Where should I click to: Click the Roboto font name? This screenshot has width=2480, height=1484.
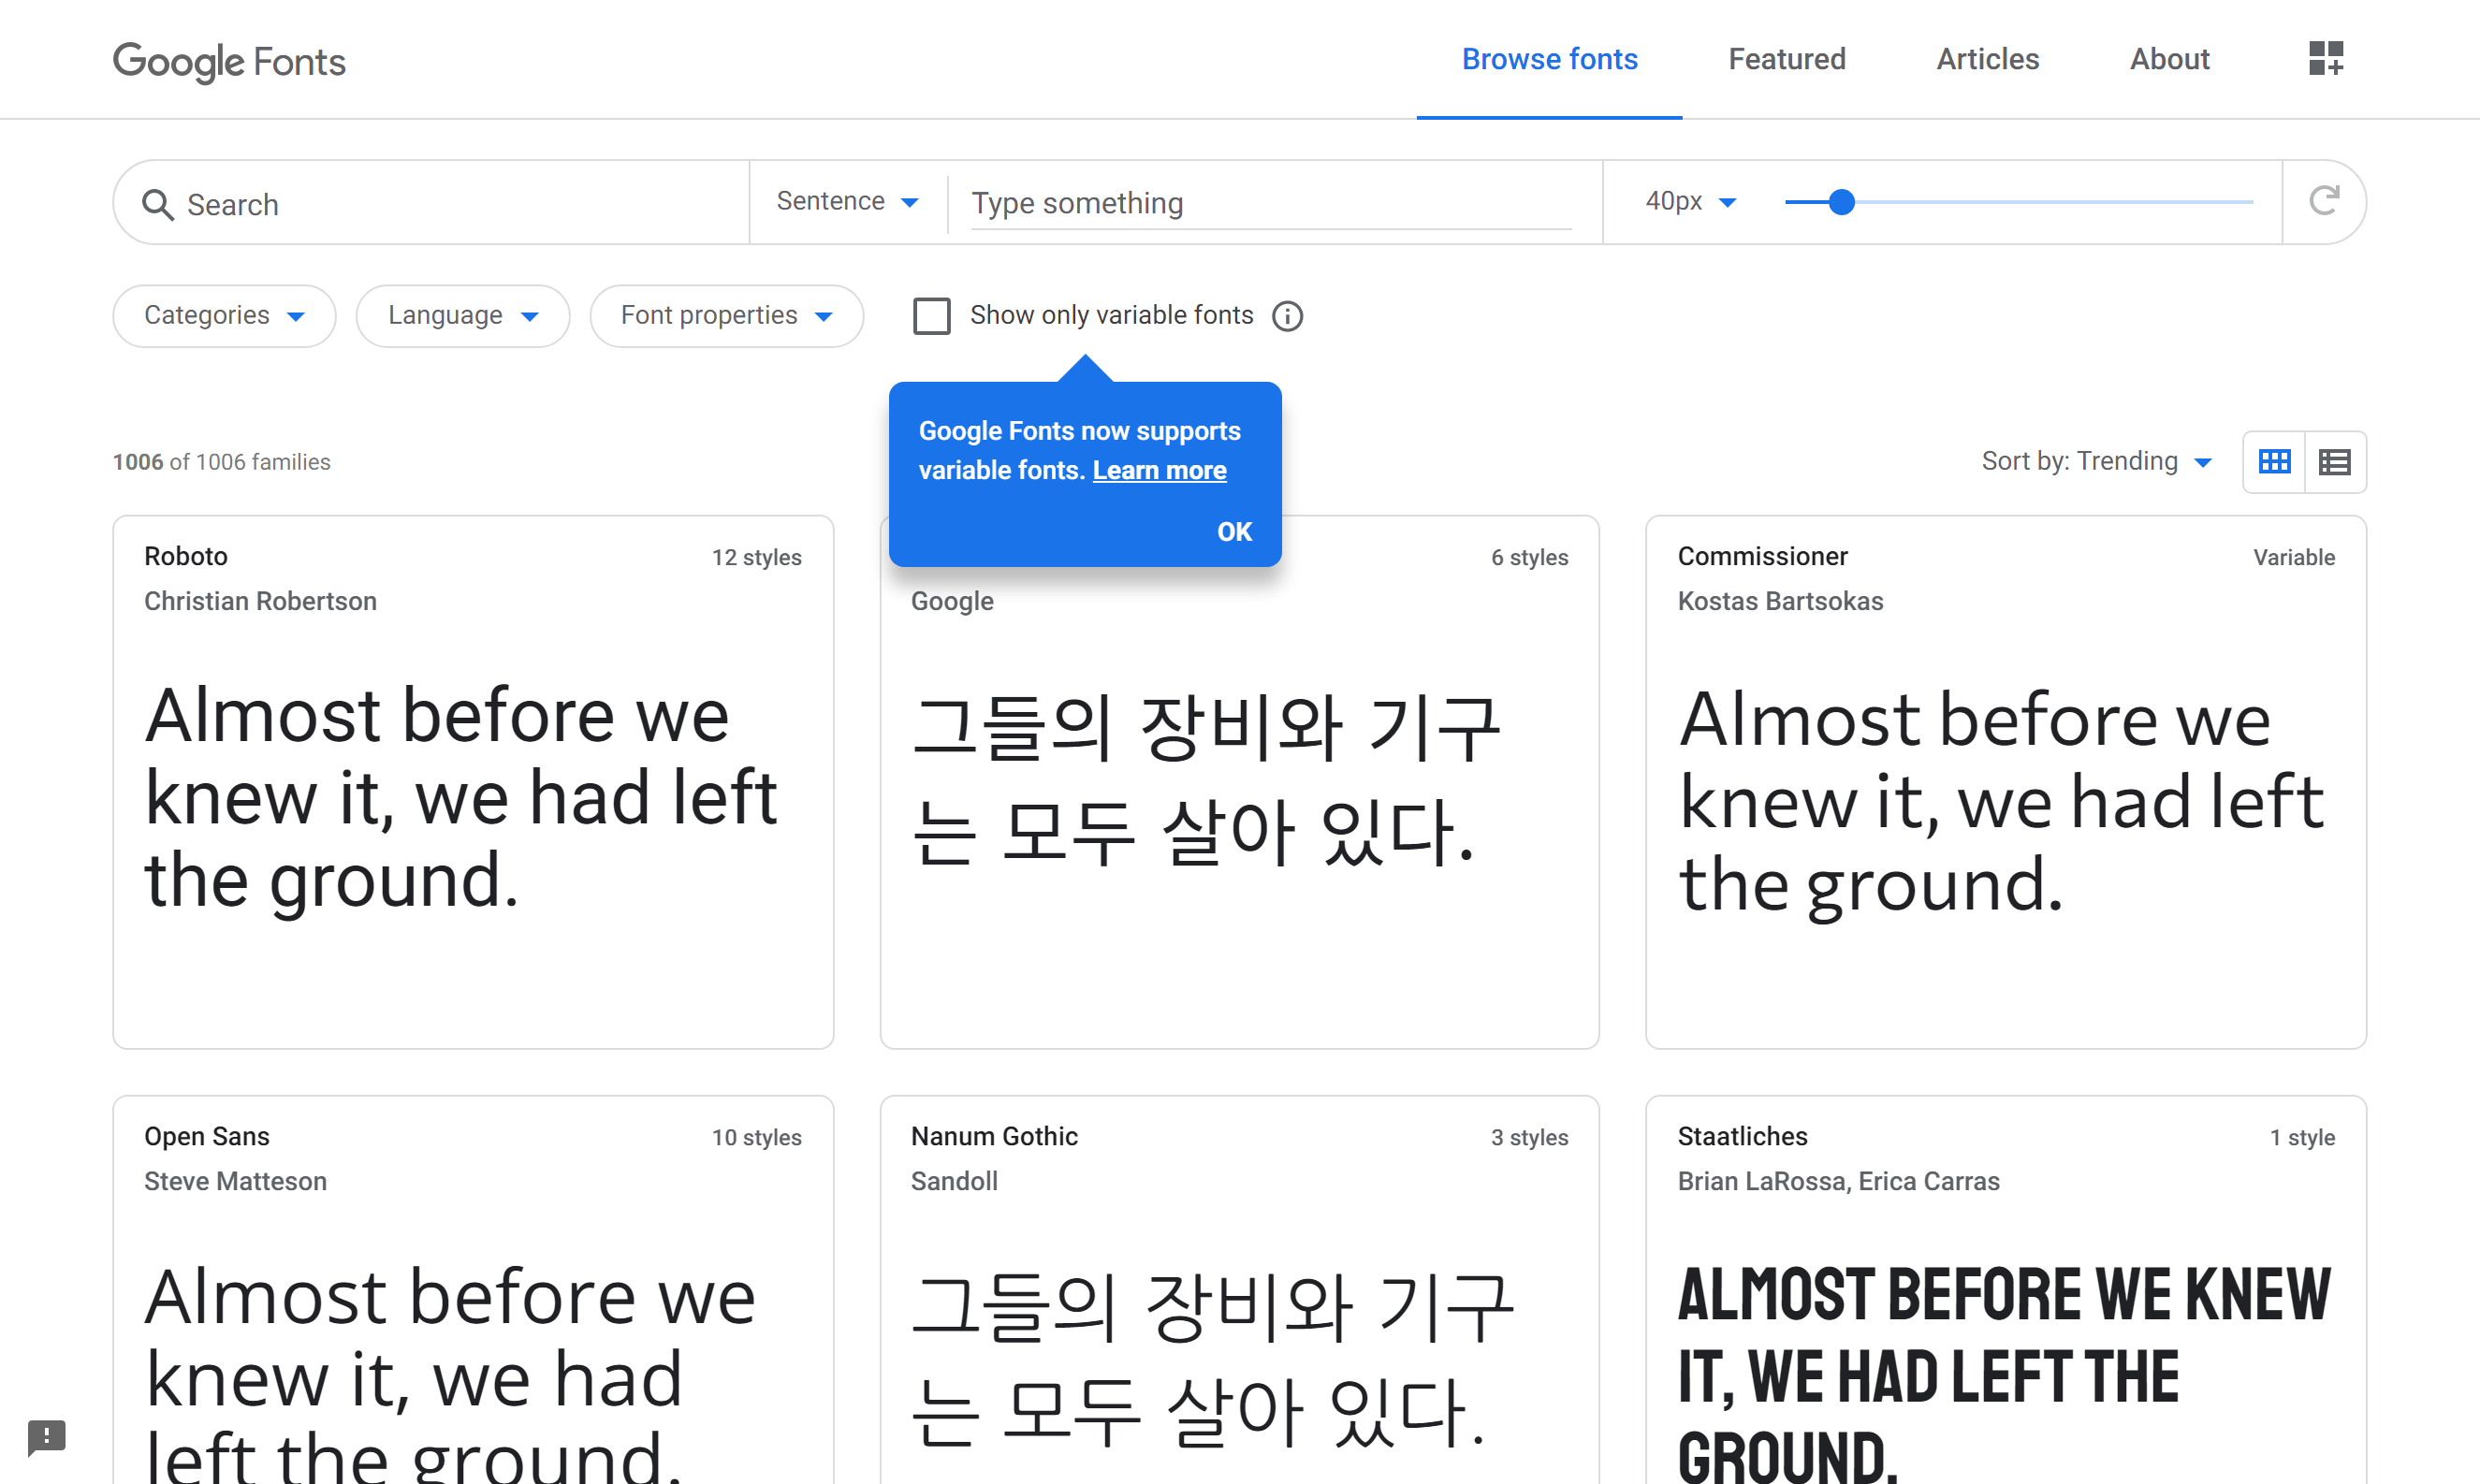click(x=186, y=556)
